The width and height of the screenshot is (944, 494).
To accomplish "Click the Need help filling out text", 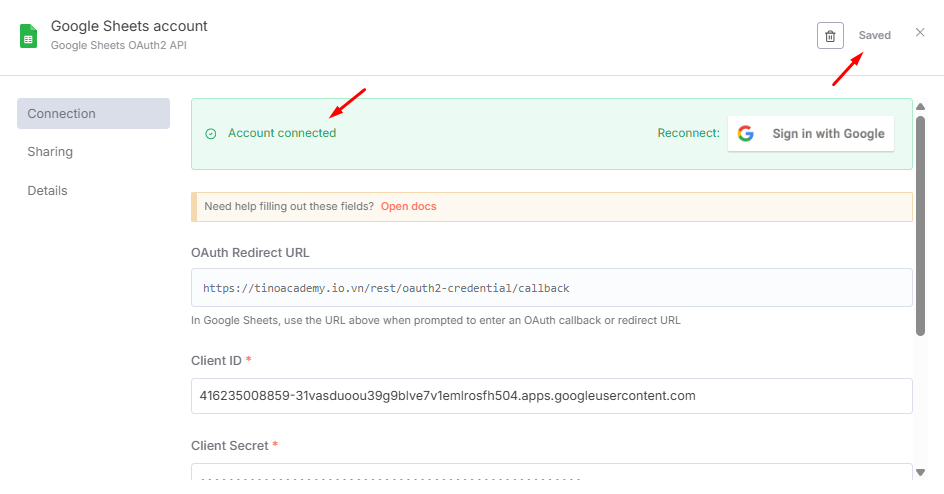I will click(x=289, y=206).
